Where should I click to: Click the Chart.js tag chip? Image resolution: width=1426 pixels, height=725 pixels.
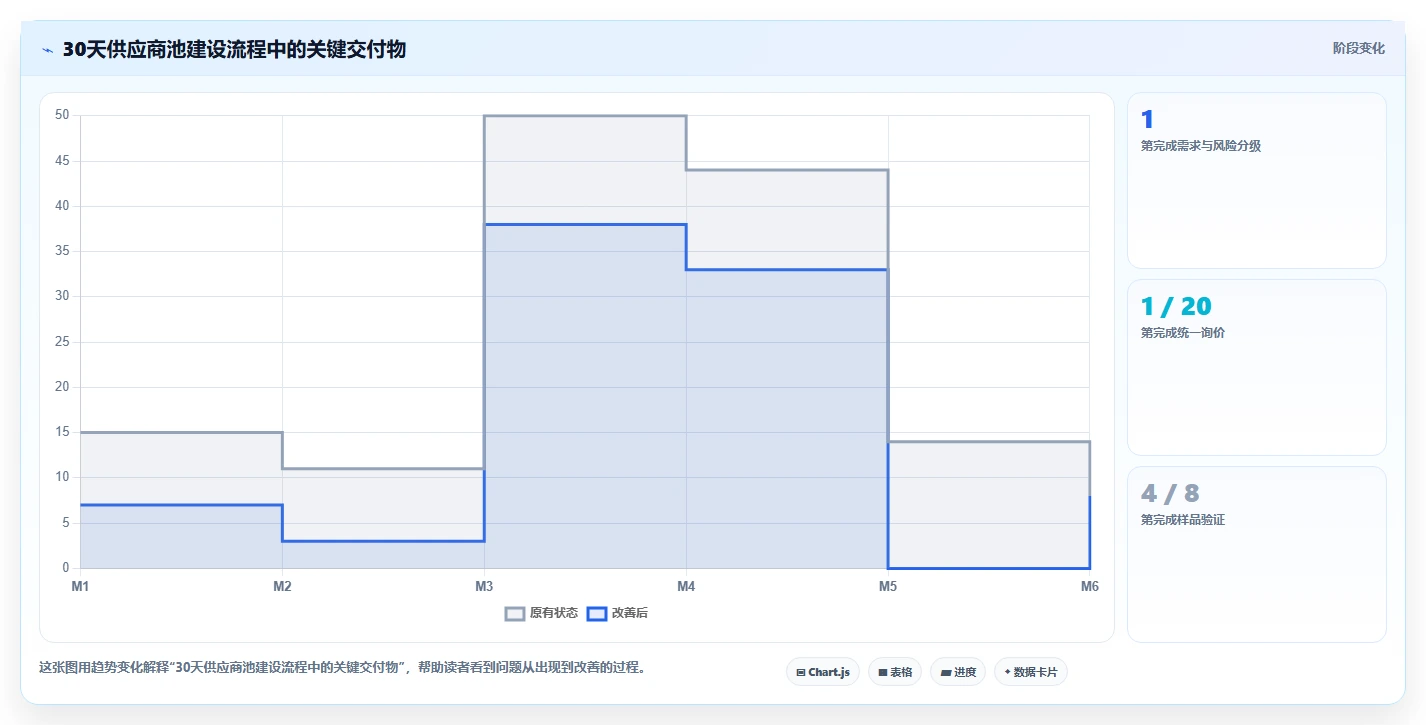(x=823, y=672)
